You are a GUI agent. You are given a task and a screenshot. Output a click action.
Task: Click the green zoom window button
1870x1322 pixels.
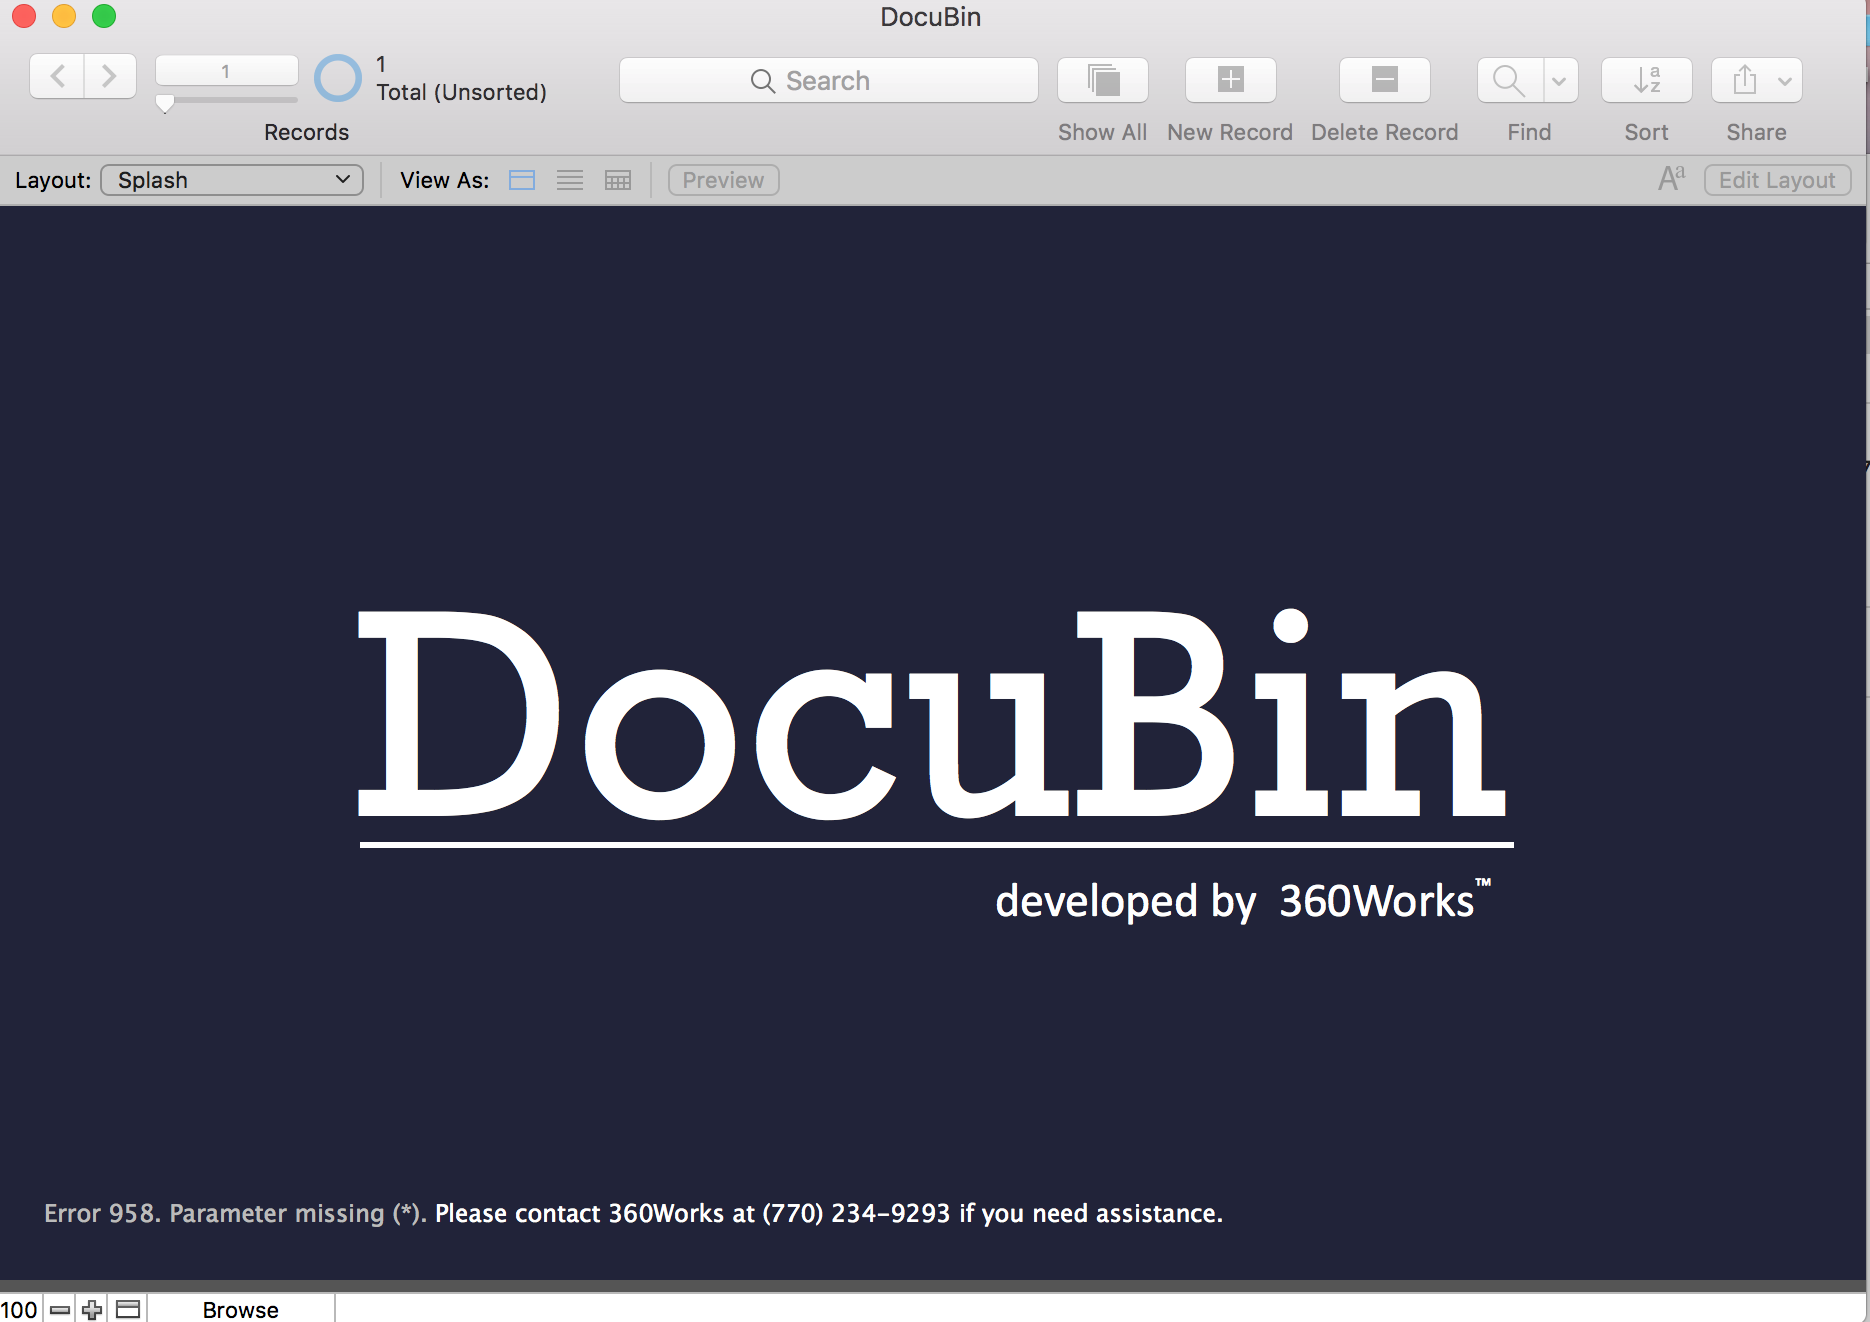coord(104,16)
